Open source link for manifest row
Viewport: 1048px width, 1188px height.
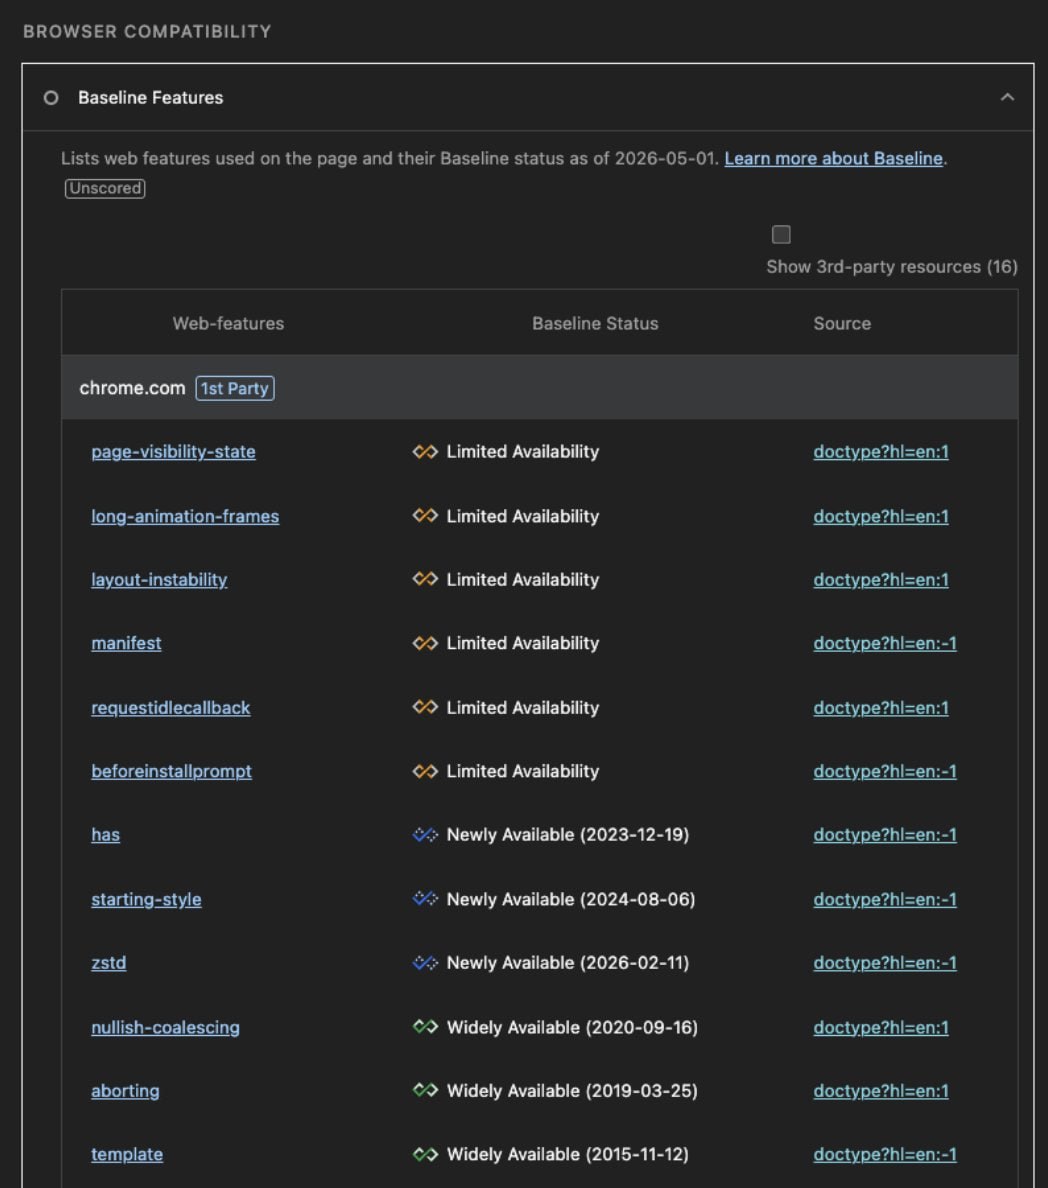885,643
